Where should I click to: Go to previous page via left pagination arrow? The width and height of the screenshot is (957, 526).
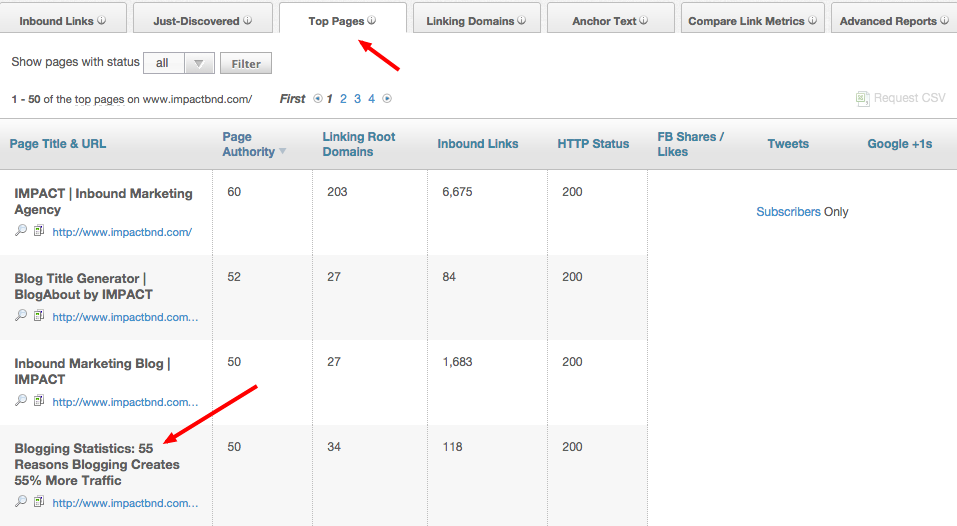[x=317, y=98]
